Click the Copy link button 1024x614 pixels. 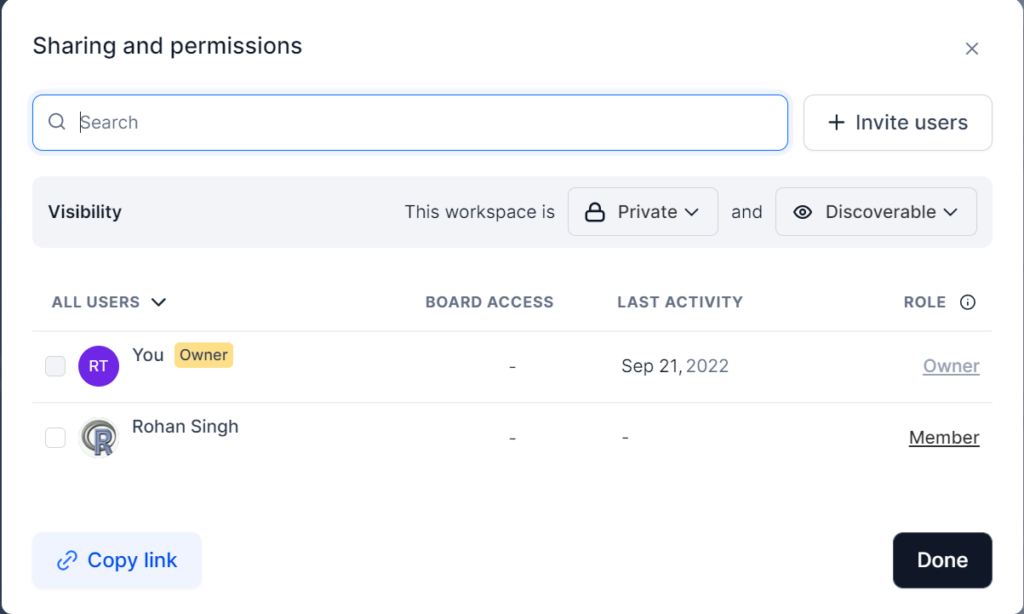(x=117, y=561)
